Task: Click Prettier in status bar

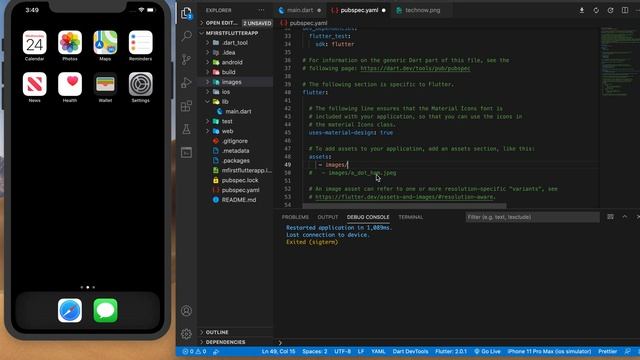Action: [607, 351]
